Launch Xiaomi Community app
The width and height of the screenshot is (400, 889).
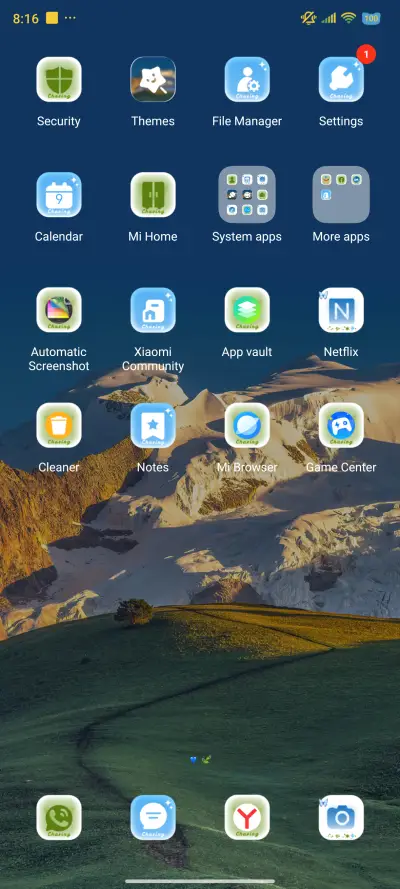(153, 310)
